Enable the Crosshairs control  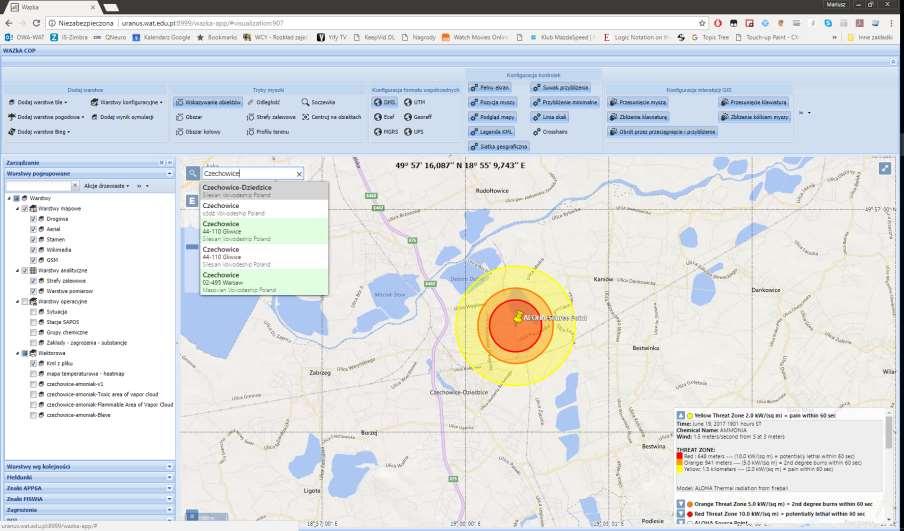click(x=551, y=132)
